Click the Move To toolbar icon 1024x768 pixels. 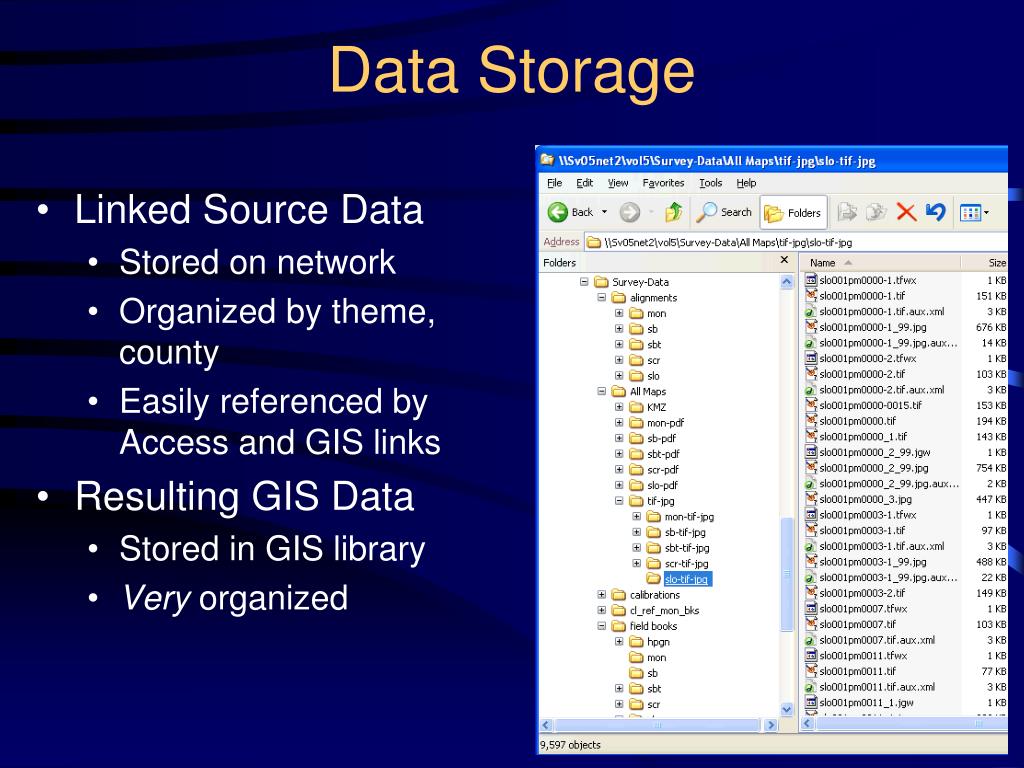[847, 212]
